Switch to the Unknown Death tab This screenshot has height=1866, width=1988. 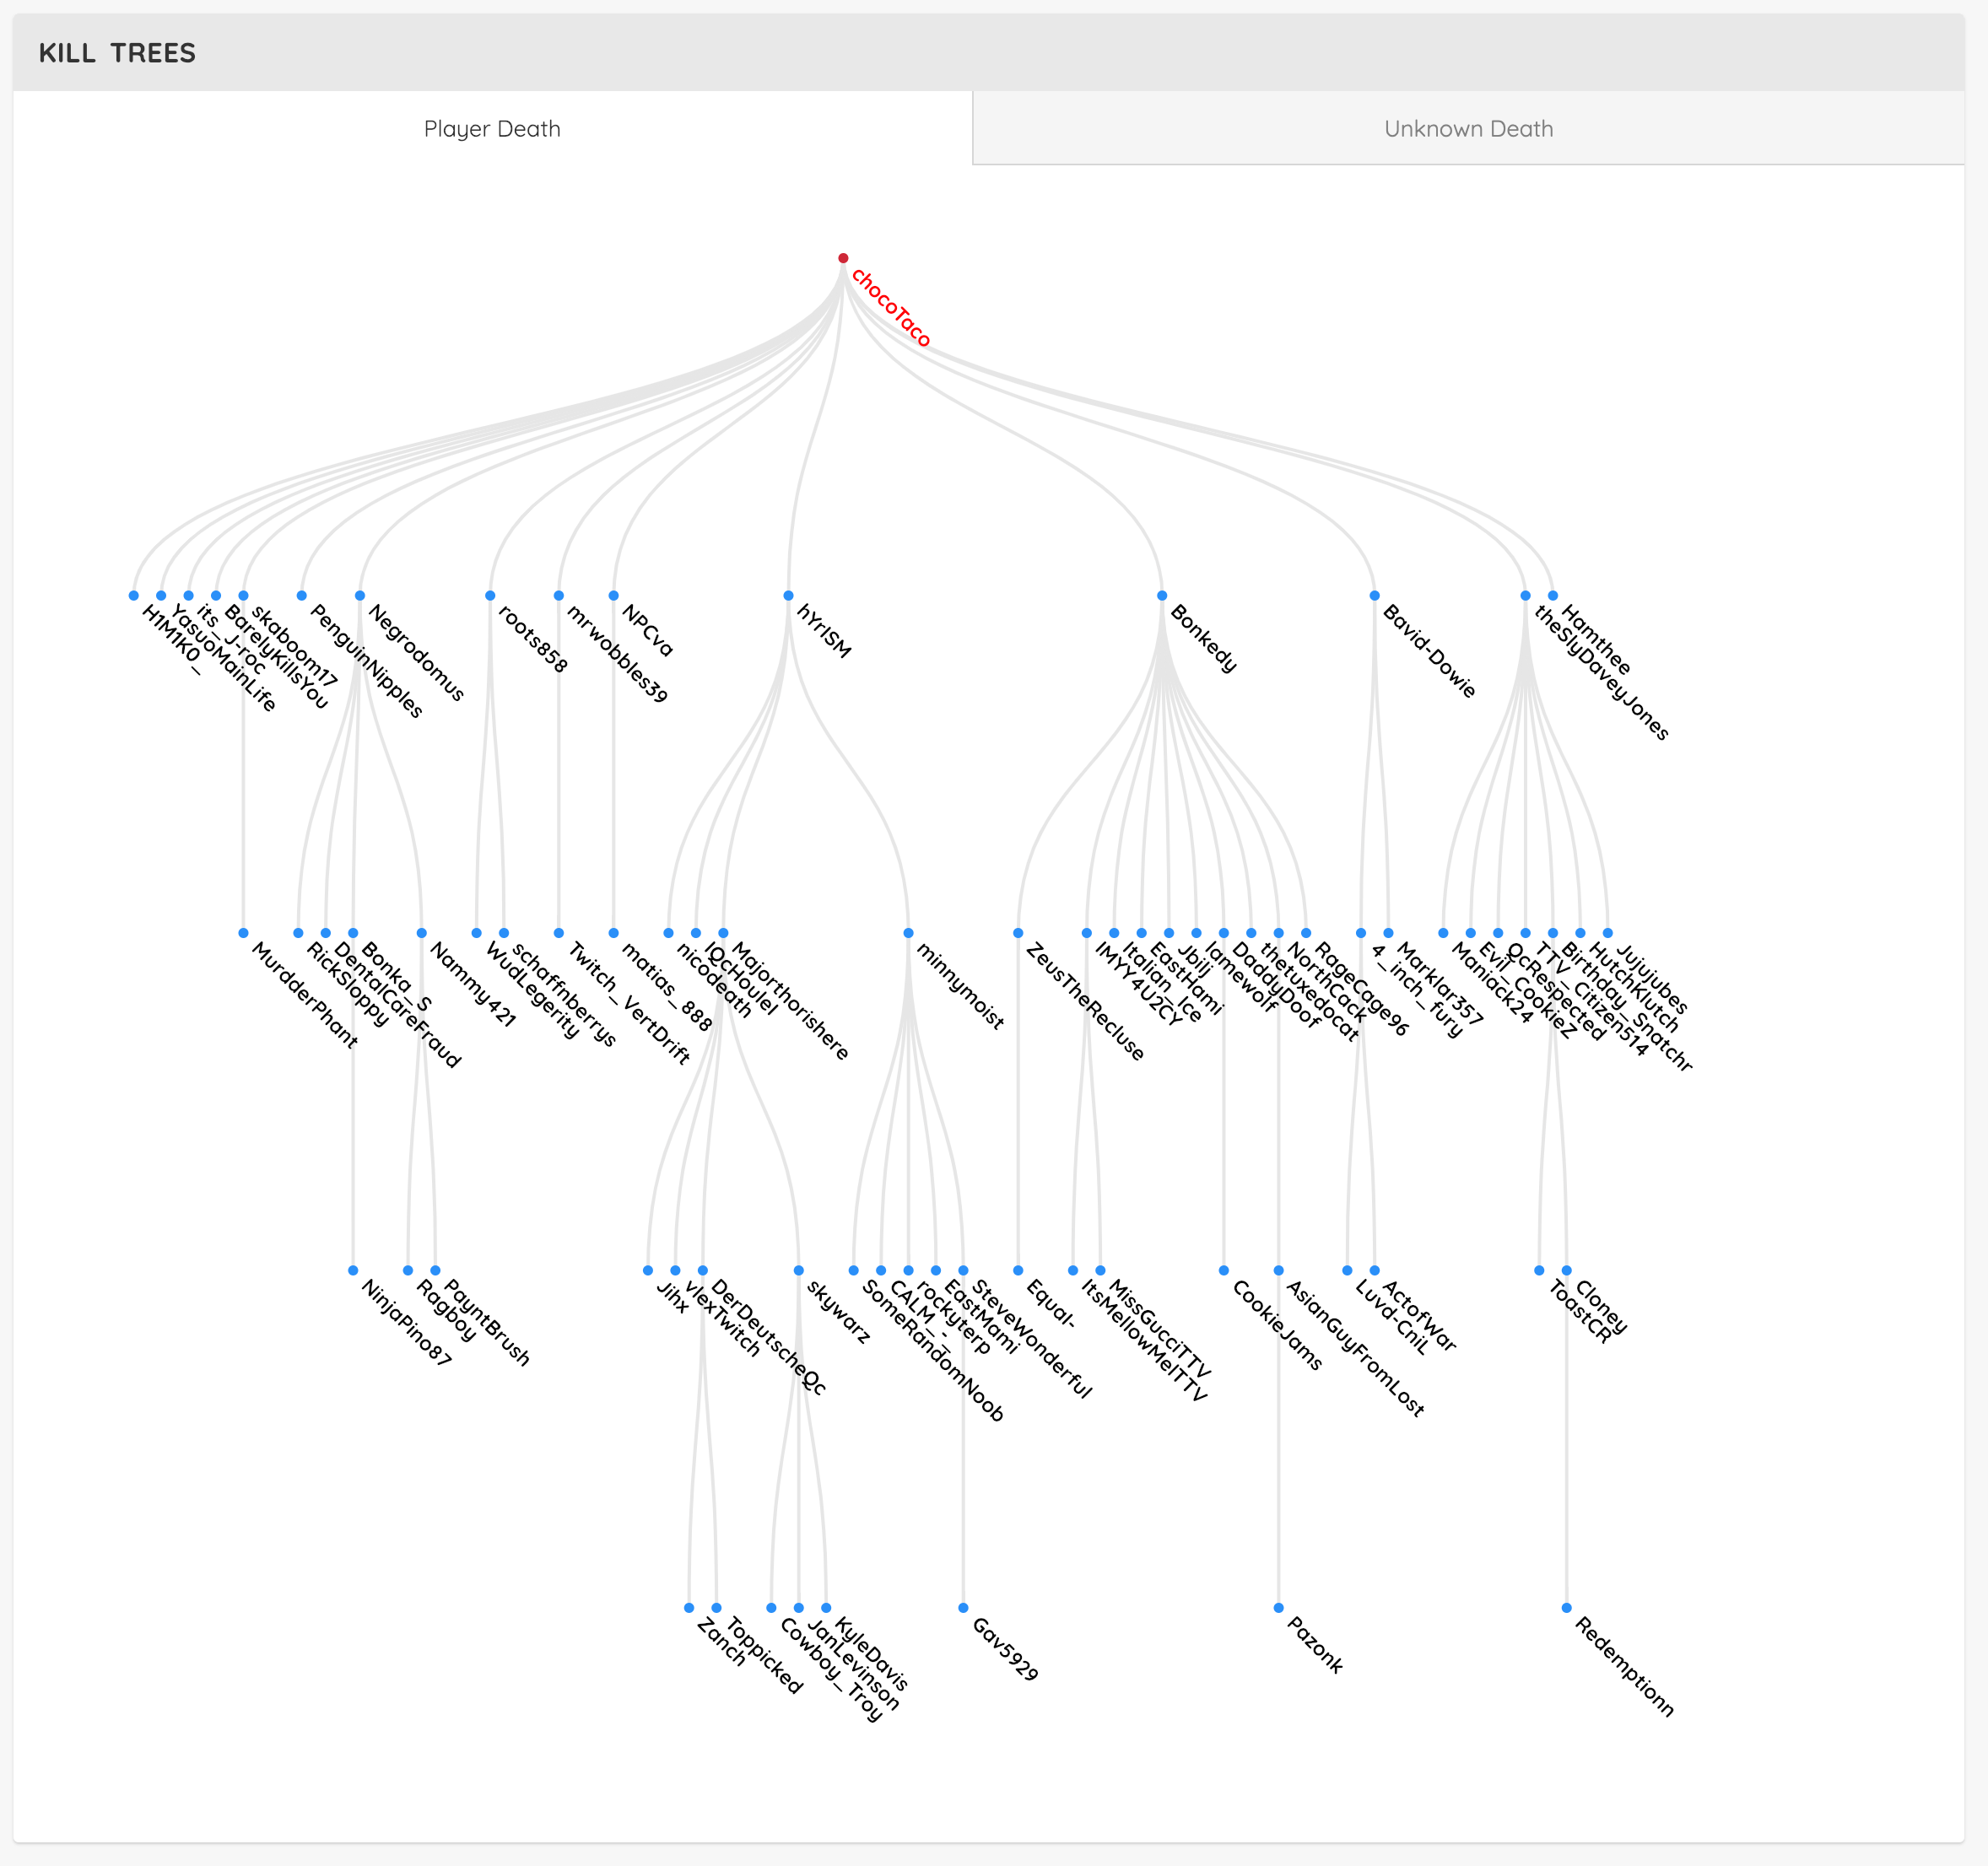click(1471, 128)
